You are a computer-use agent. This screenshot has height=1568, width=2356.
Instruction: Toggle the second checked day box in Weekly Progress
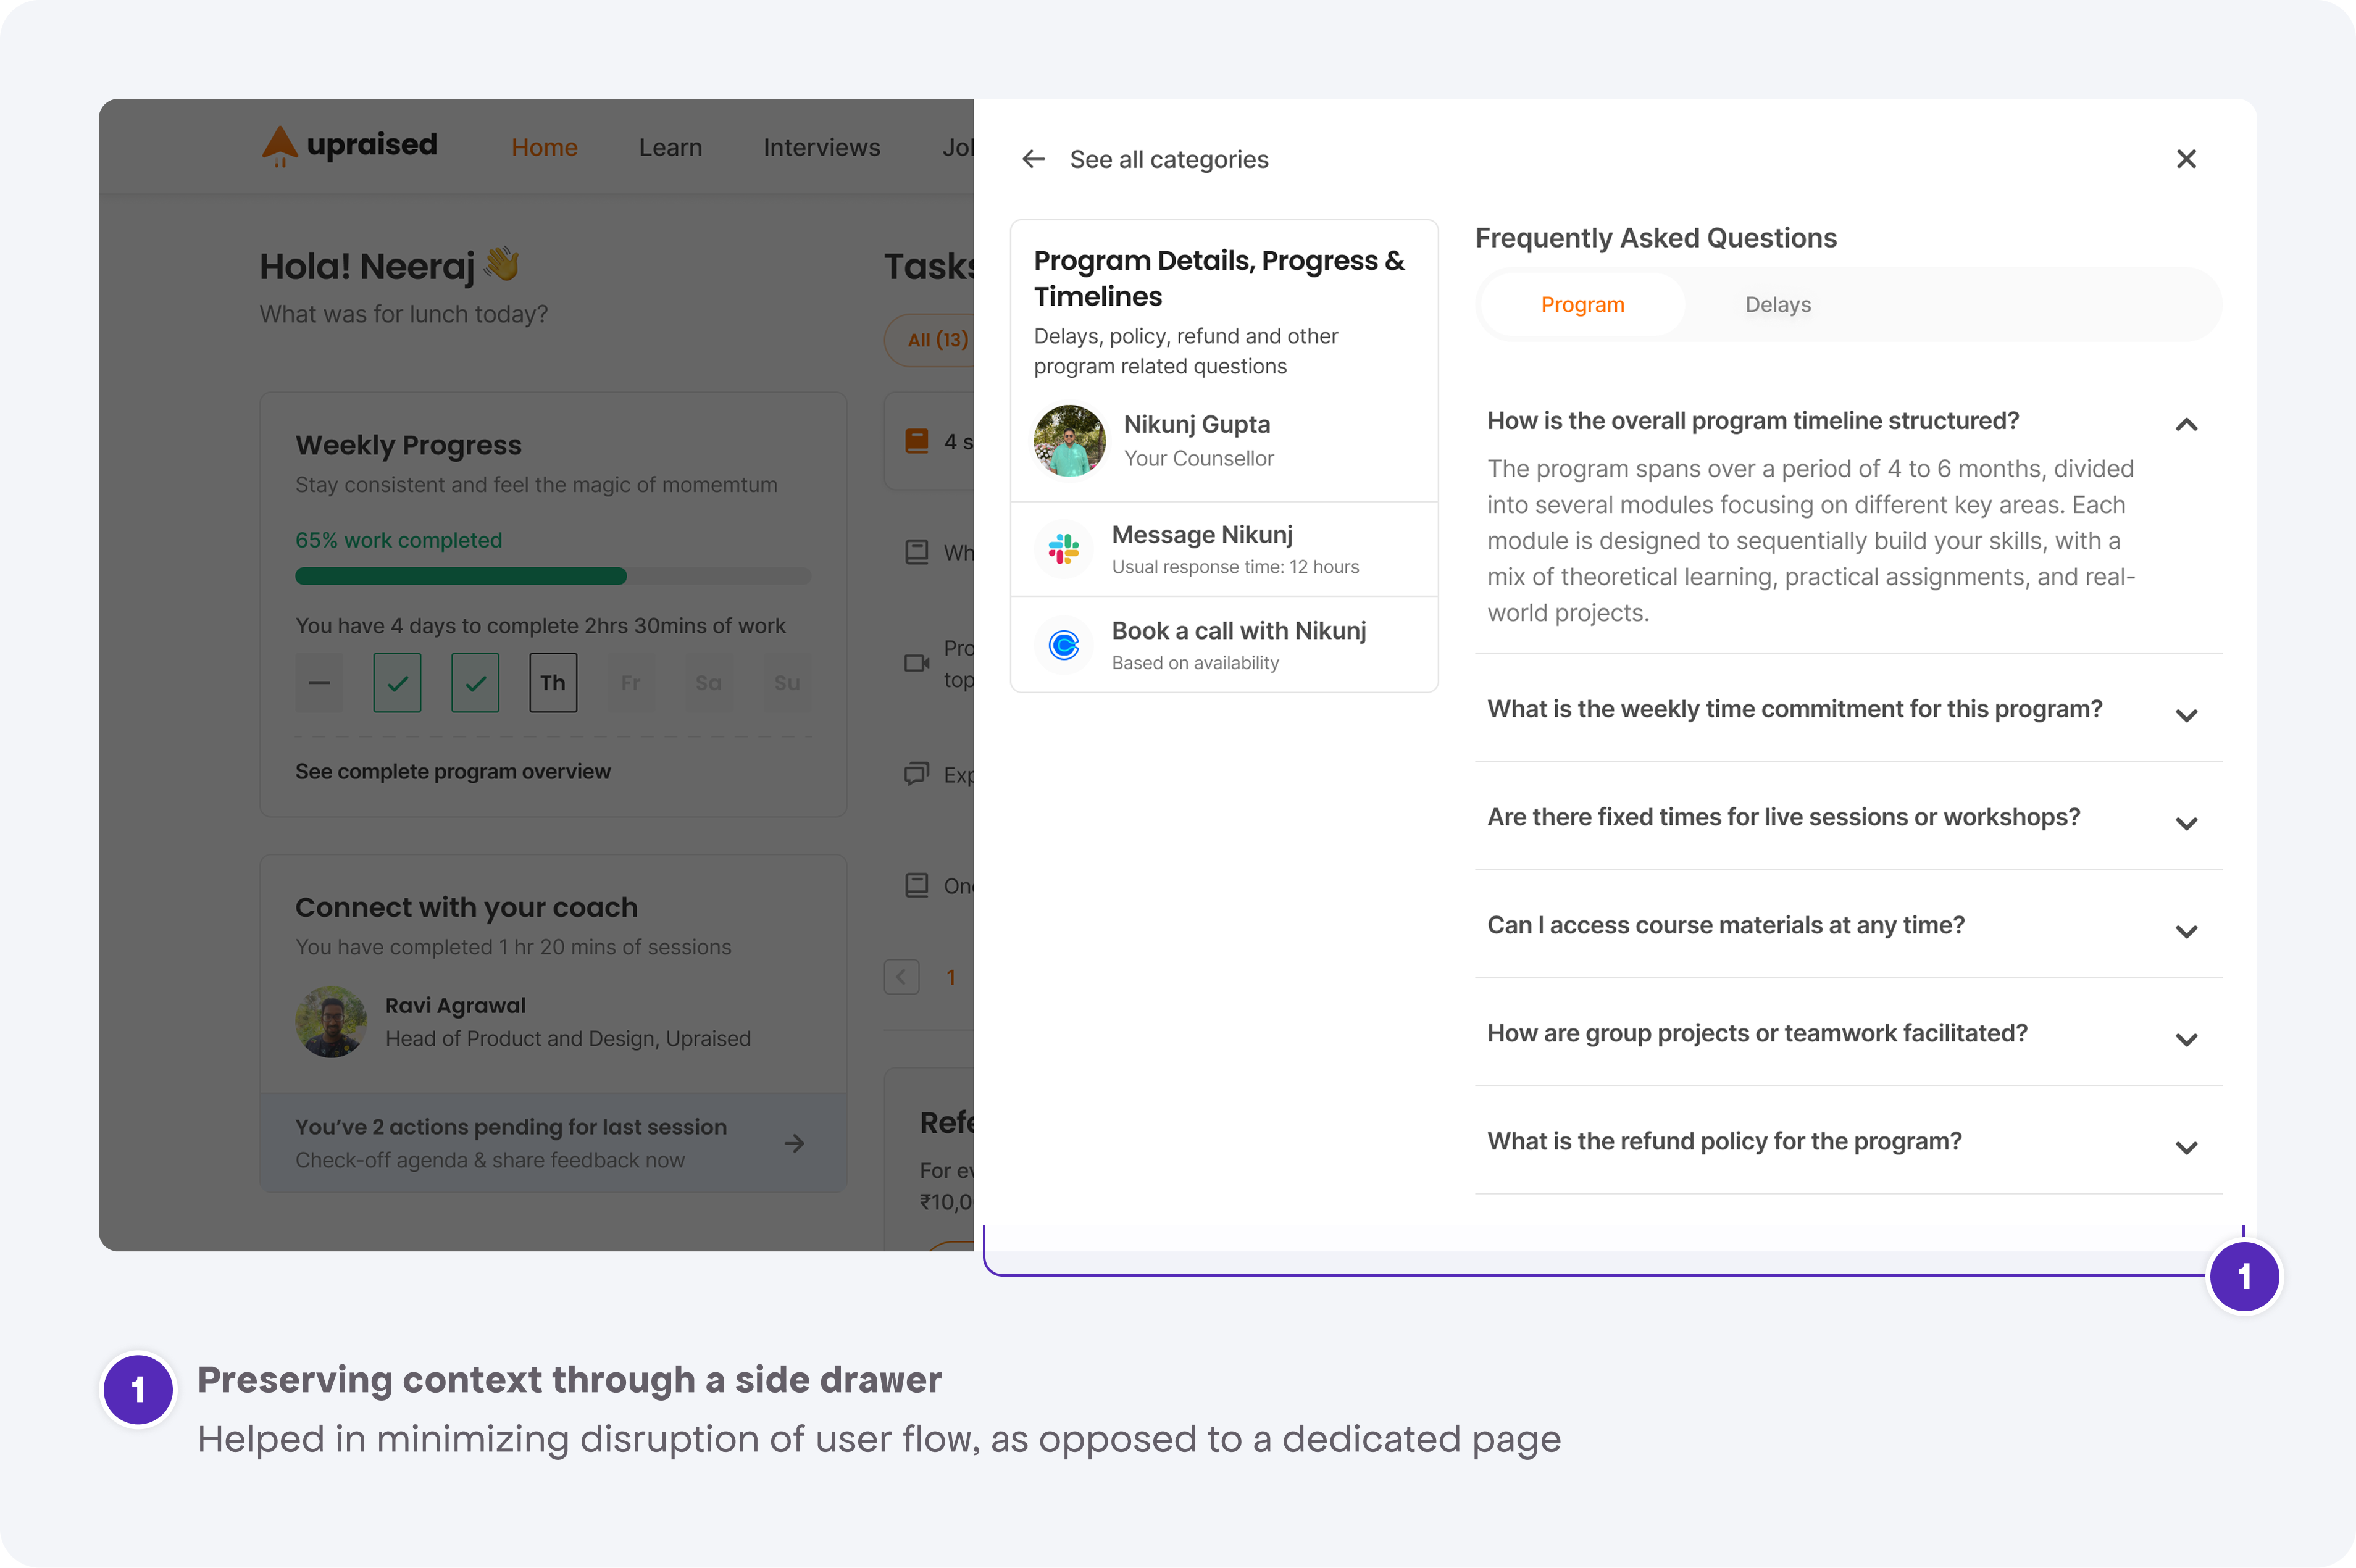tap(475, 683)
